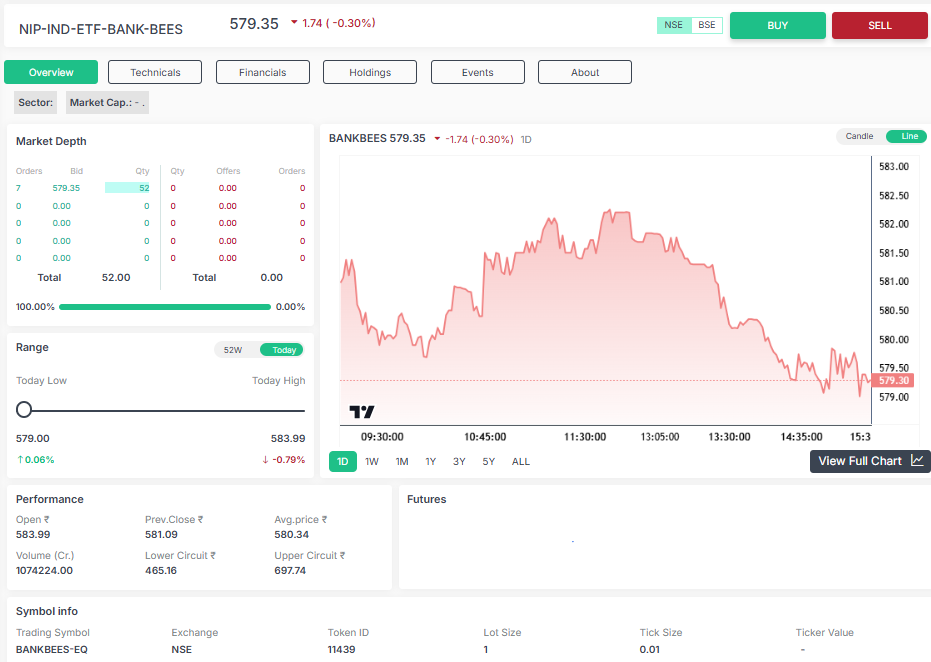Click the red SELL button
This screenshot has height=662, width=931.
(x=879, y=26)
